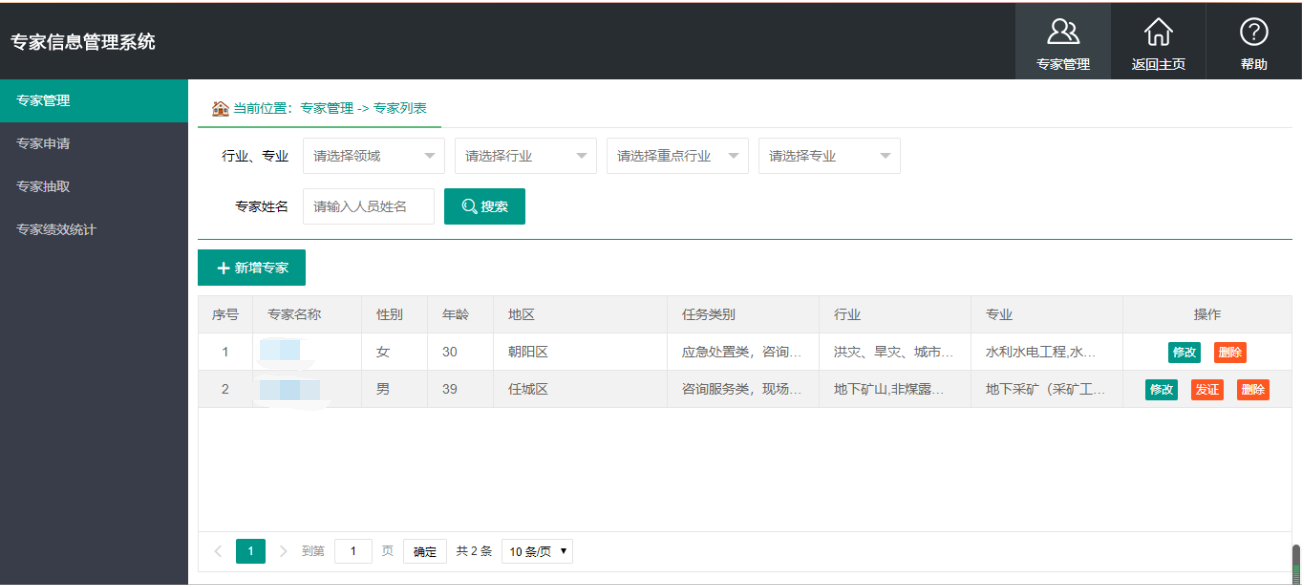Select 专家申请 in the sidebar
1304x587 pixels.
[45, 143]
